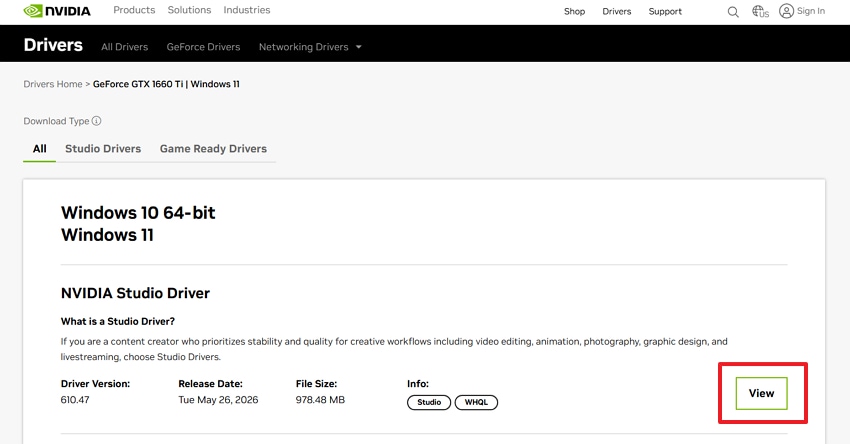Click the View button for Studio Driver
The height and width of the screenshot is (444, 850).
point(761,393)
